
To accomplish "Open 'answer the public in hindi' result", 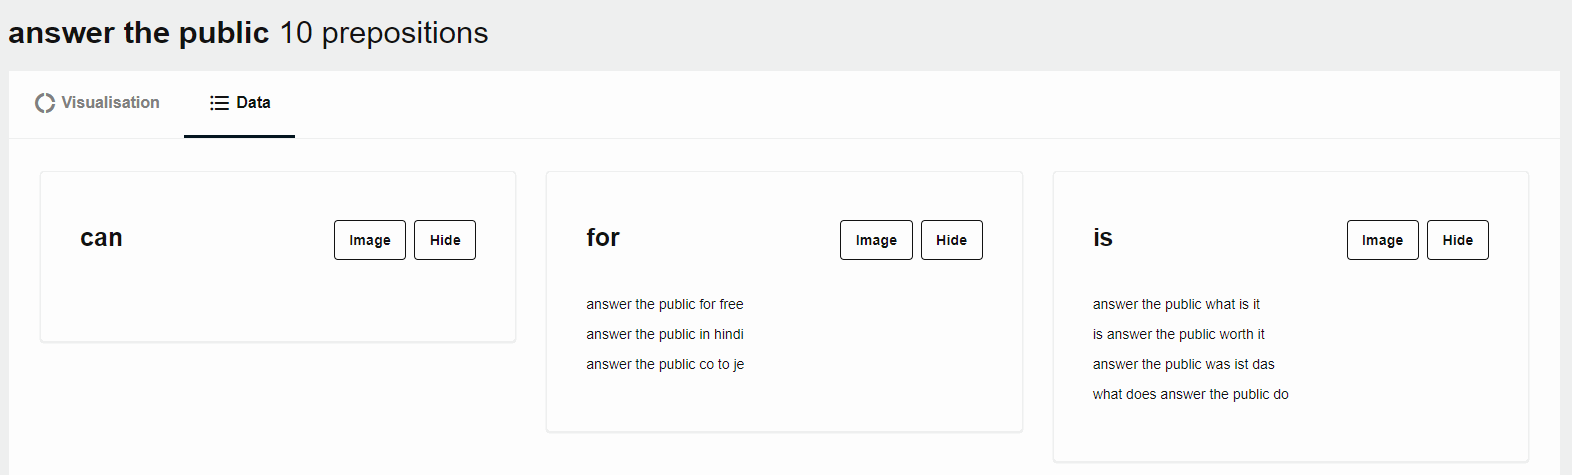I will (665, 334).
